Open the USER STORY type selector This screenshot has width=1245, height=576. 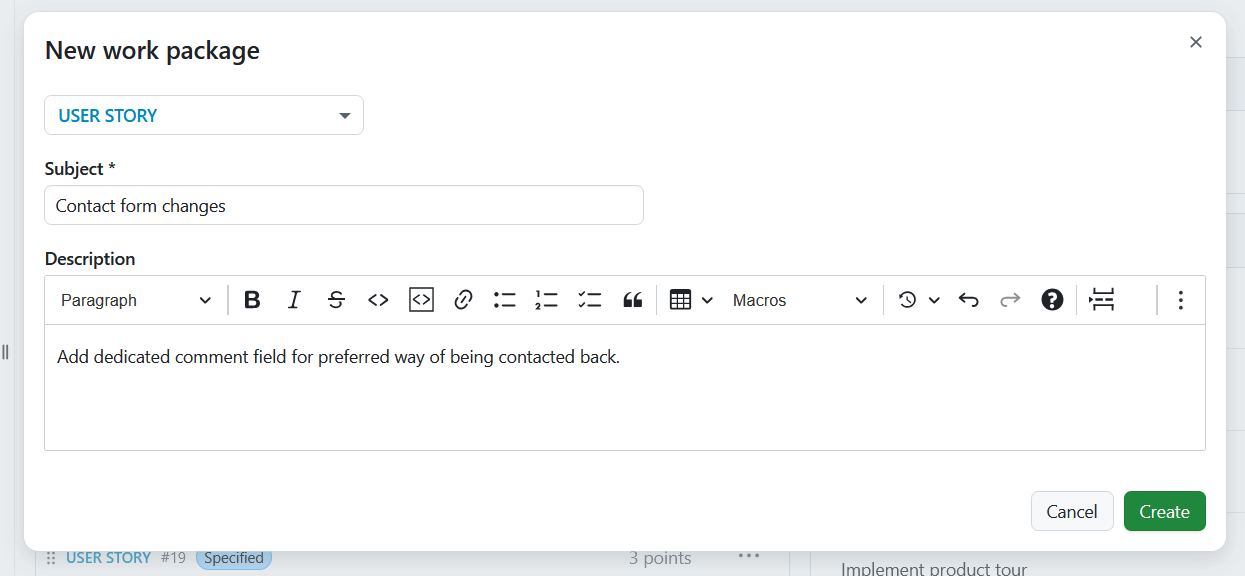203,115
